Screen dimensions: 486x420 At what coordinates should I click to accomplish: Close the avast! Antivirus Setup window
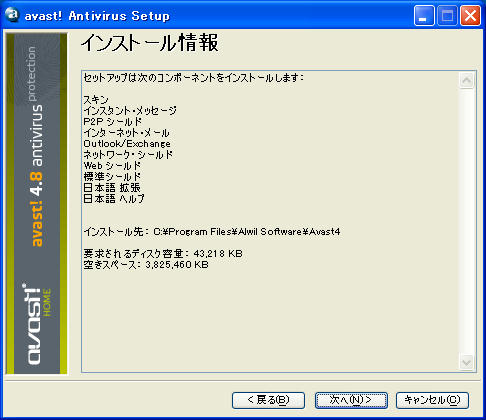pyautogui.click(x=470, y=16)
